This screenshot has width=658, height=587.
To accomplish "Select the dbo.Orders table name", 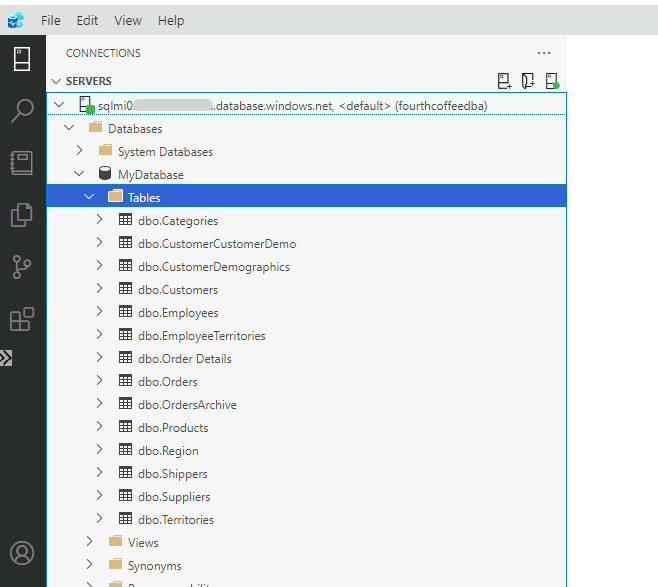I will tap(168, 382).
